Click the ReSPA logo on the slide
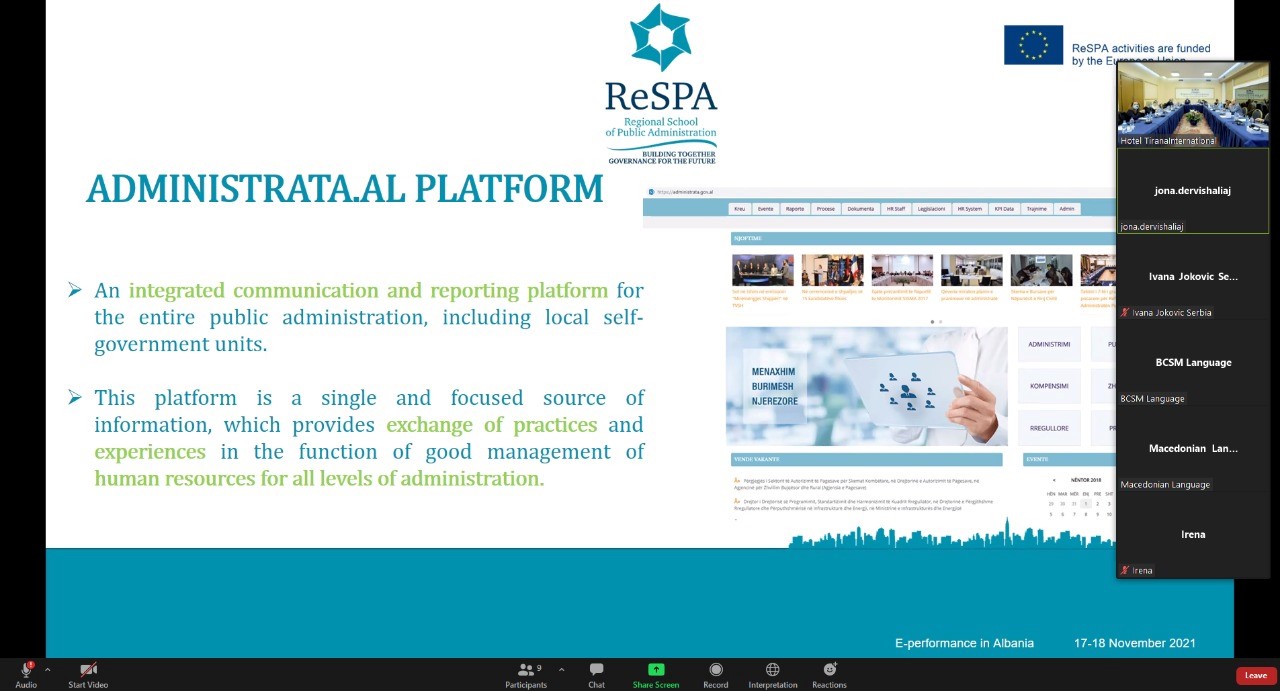Viewport: 1280px width, 691px height. [661, 84]
